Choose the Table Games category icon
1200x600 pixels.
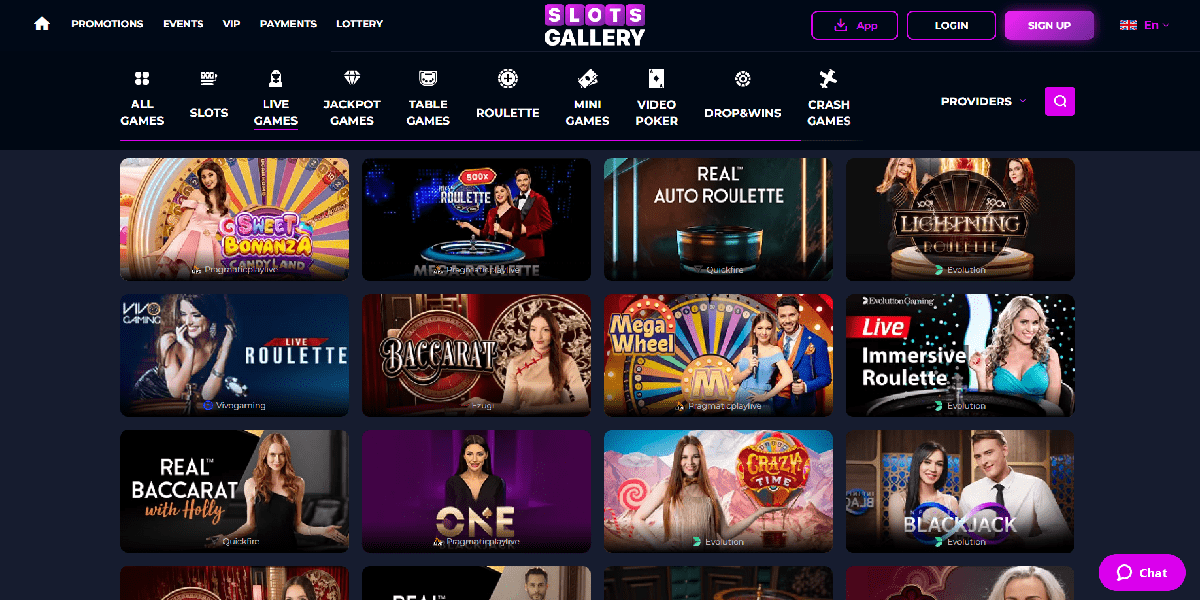428,78
